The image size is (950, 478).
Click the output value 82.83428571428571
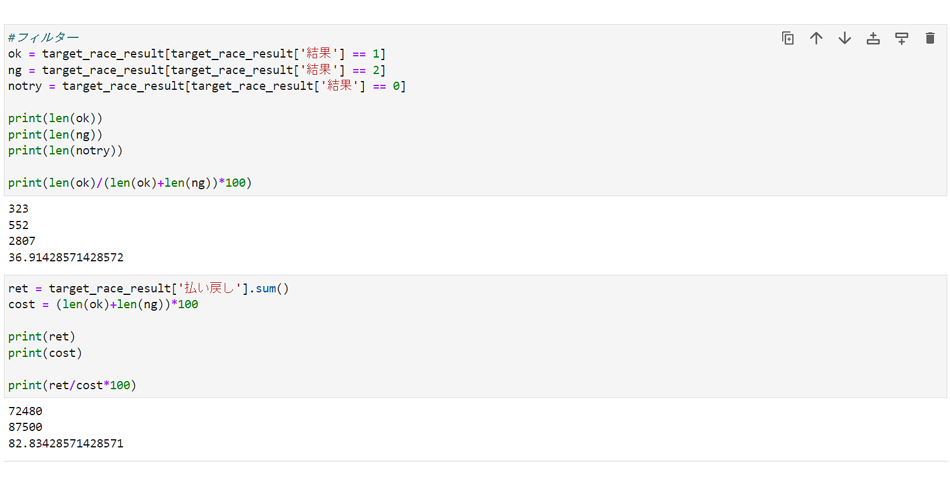point(66,443)
